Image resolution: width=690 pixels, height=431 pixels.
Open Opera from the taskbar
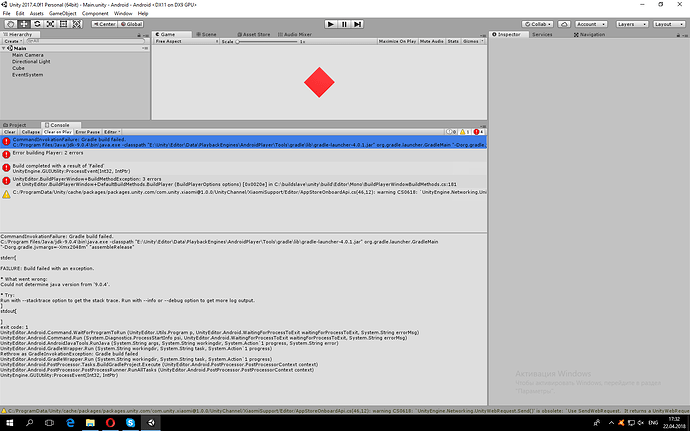pyautogui.click(x=110, y=423)
